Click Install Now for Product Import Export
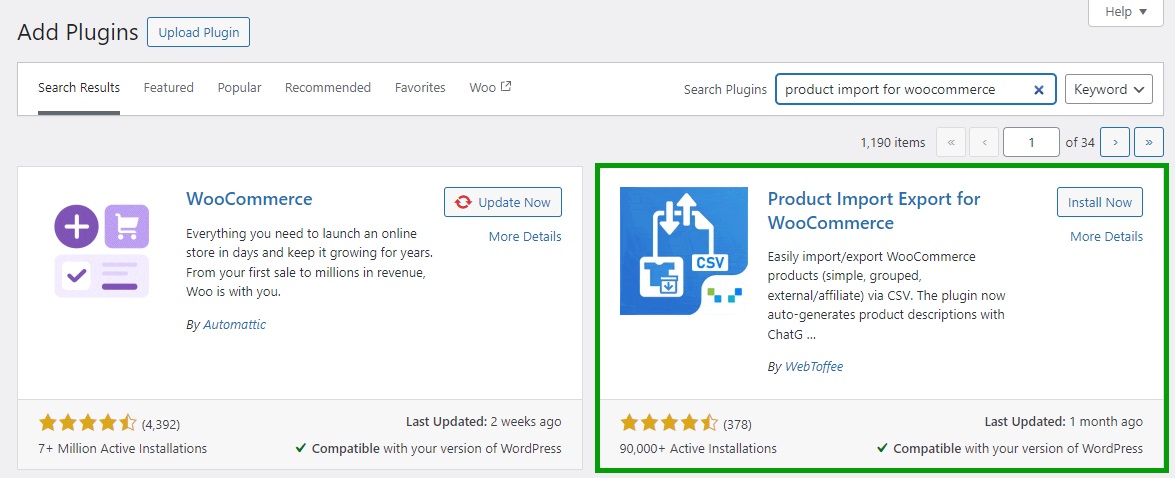Viewport: 1175px width, 478px height. point(1099,202)
